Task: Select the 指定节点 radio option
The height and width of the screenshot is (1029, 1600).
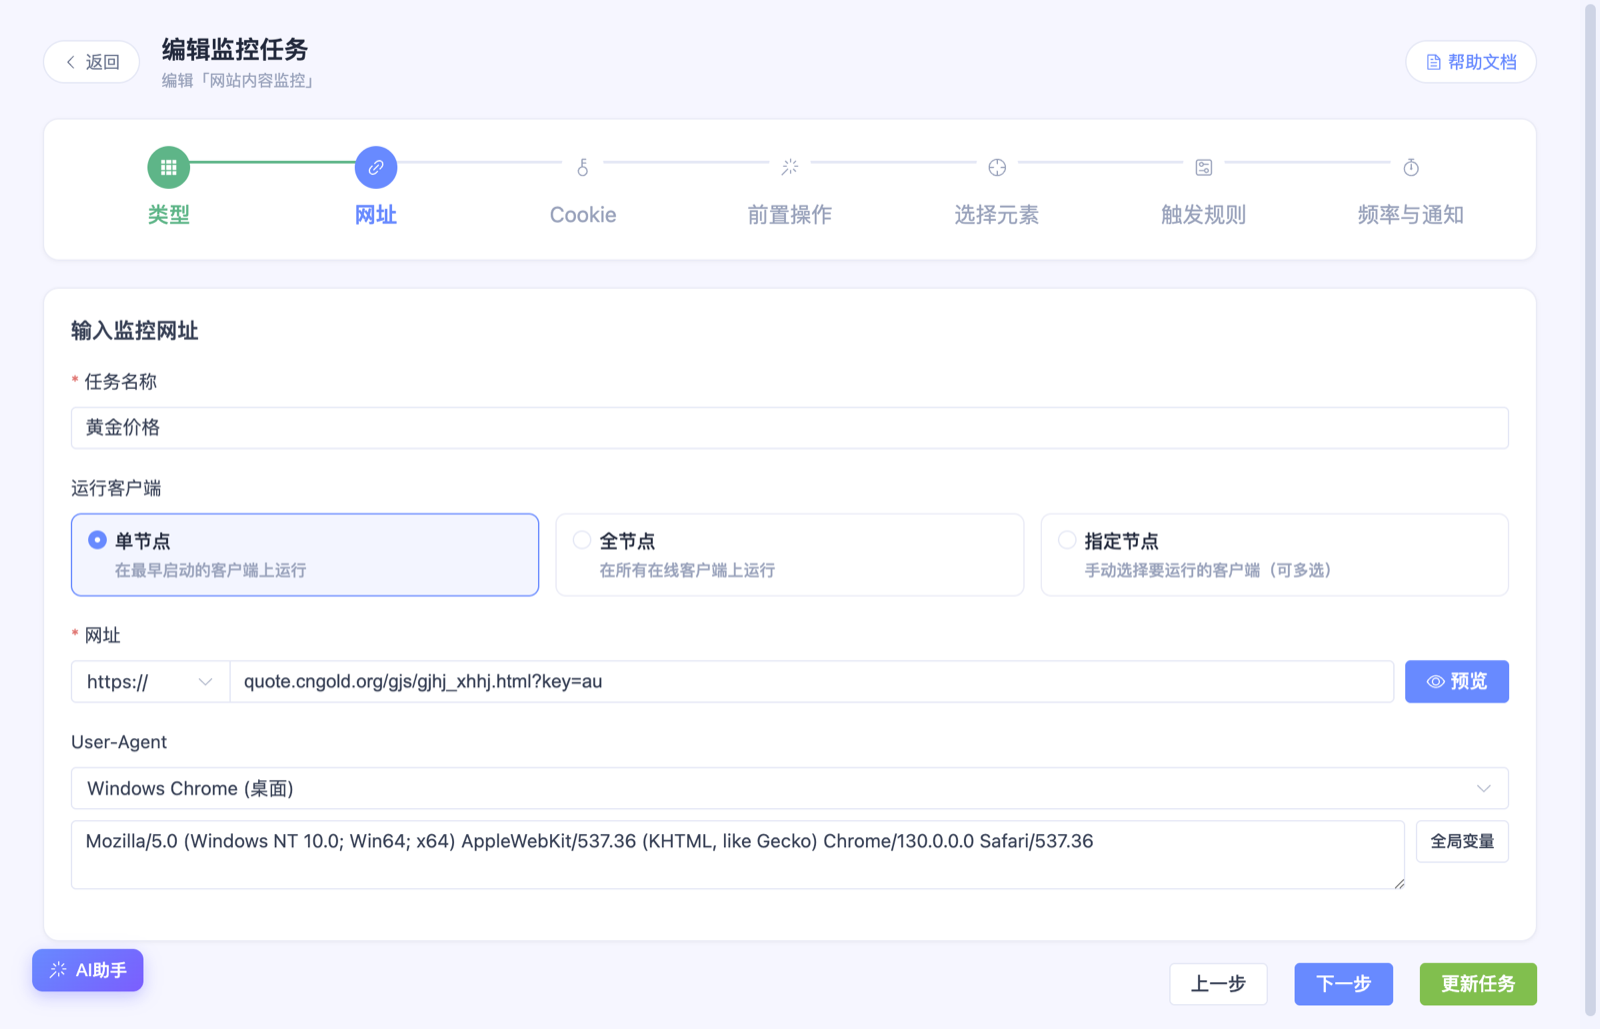Action: tap(1067, 540)
